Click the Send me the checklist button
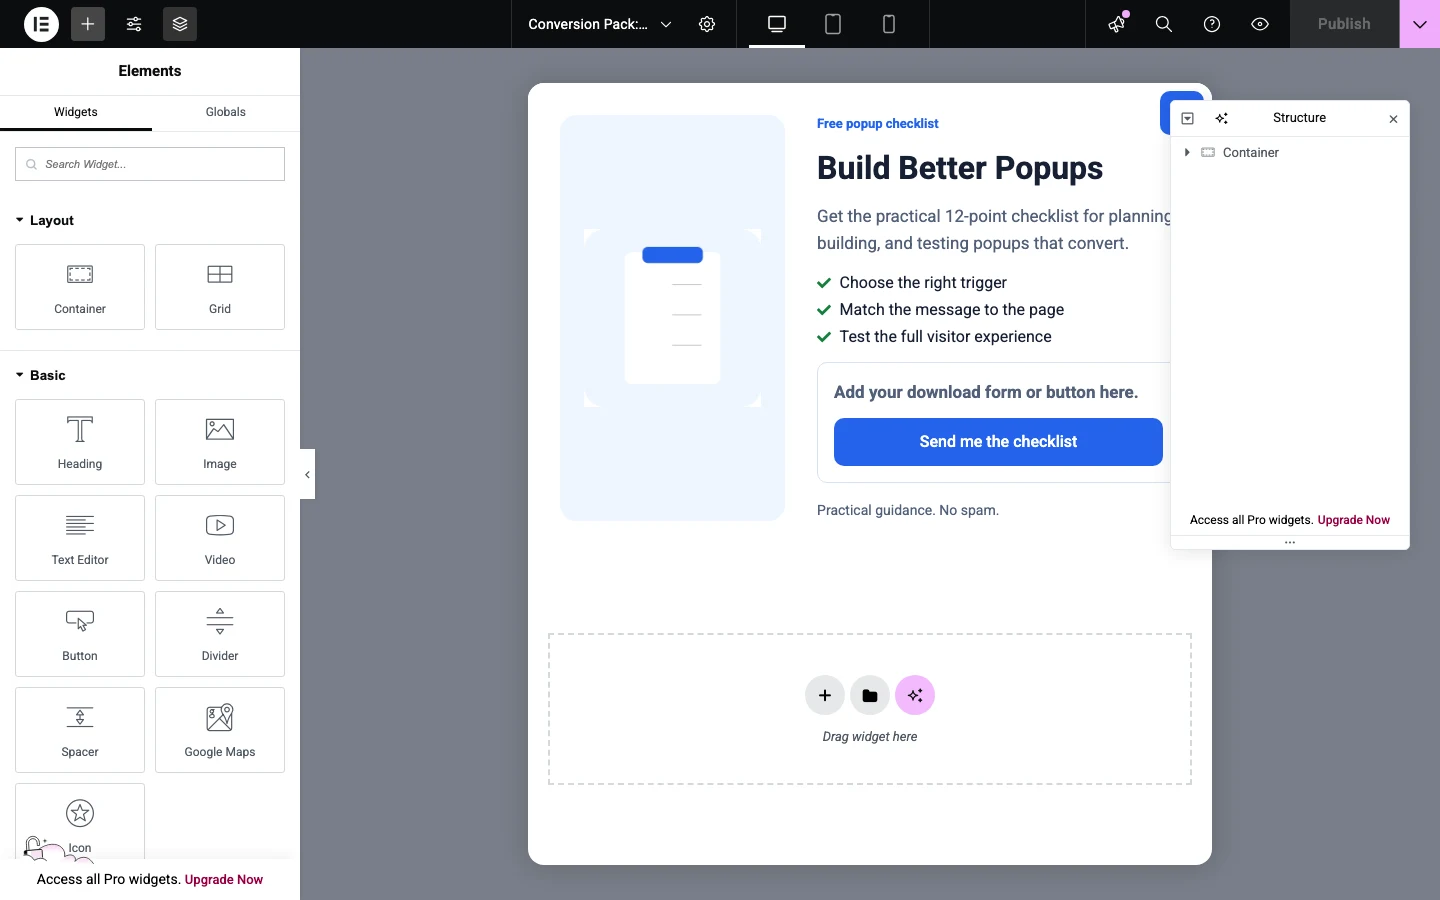Viewport: 1440px width, 900px height. (998, 442)
